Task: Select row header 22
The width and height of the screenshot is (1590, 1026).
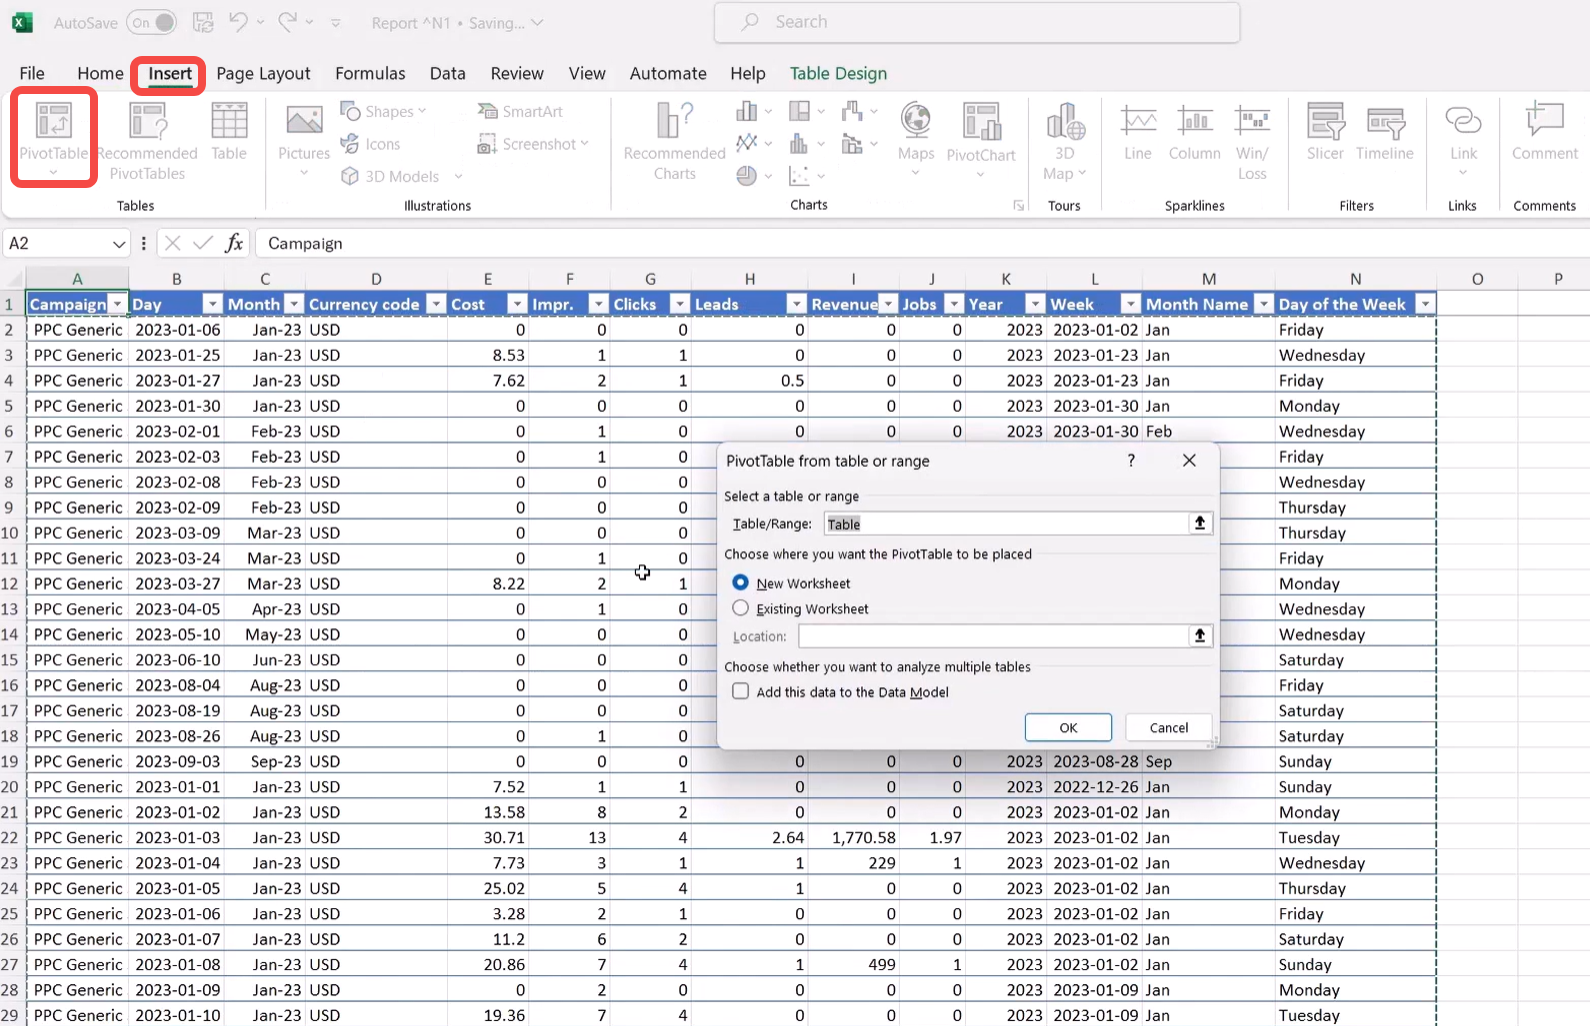Action: [10, 837]
